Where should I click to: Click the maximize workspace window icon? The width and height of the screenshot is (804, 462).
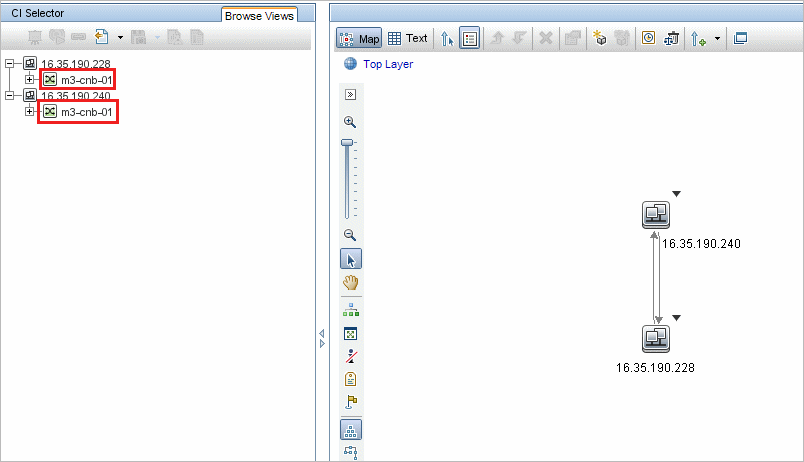740,38
